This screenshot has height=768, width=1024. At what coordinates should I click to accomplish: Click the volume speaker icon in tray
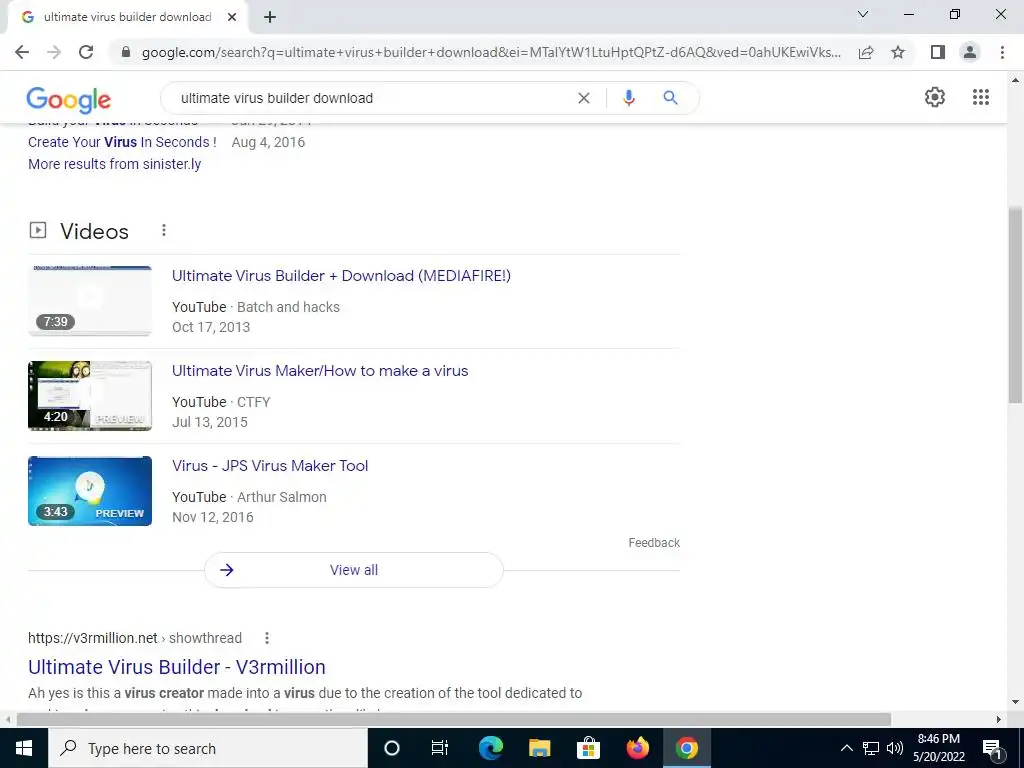[x=895, y=748]
